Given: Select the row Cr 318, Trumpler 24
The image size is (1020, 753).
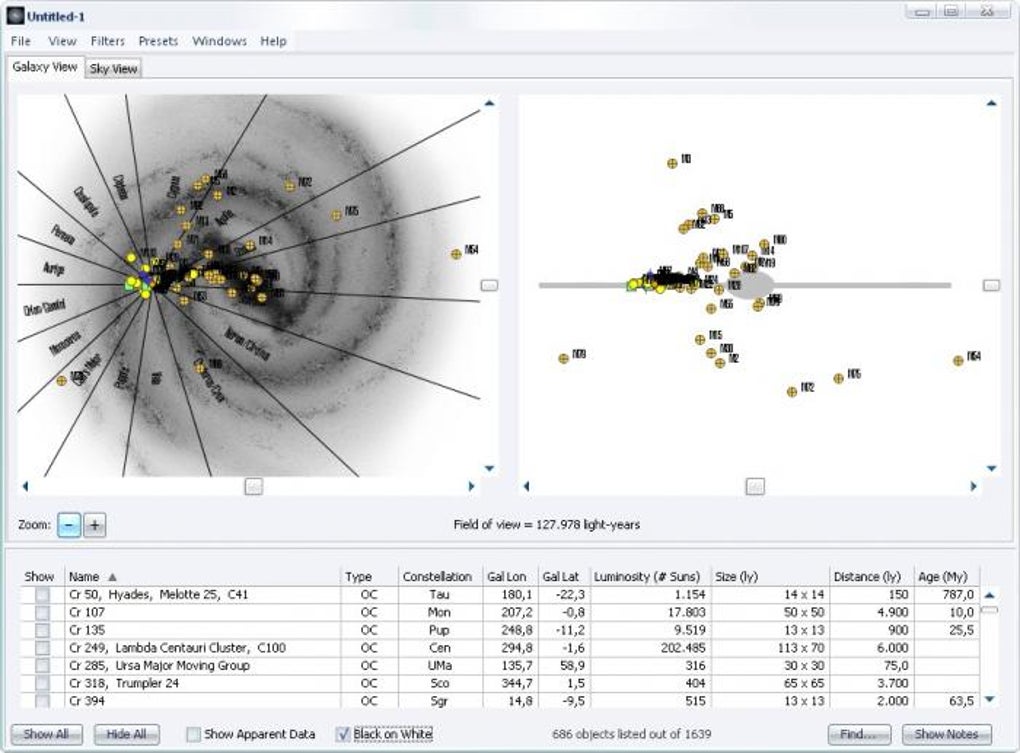Looking at the screenshot, I should (x=500, y=683).
